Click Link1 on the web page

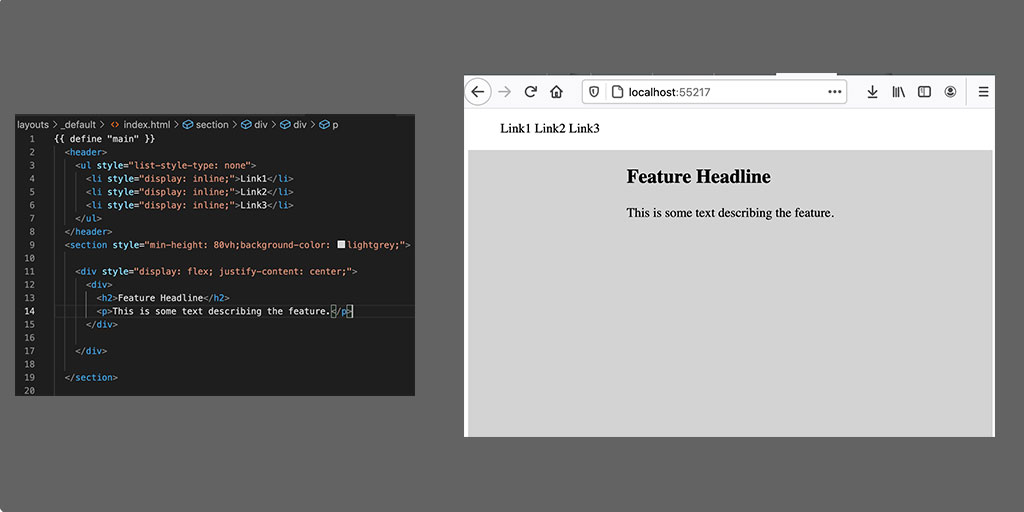(515, 129)
